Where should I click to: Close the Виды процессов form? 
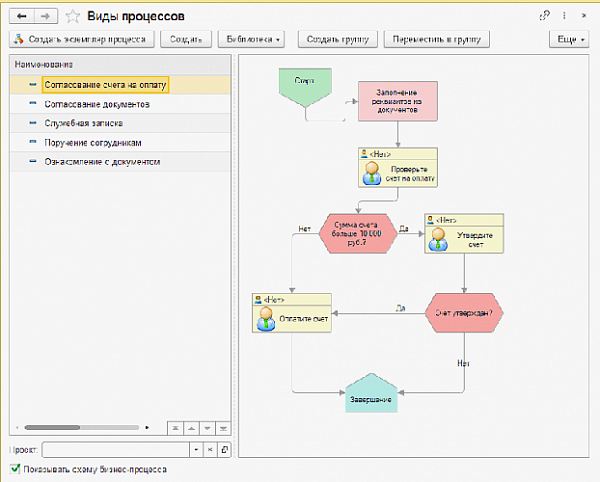point(584,16)
